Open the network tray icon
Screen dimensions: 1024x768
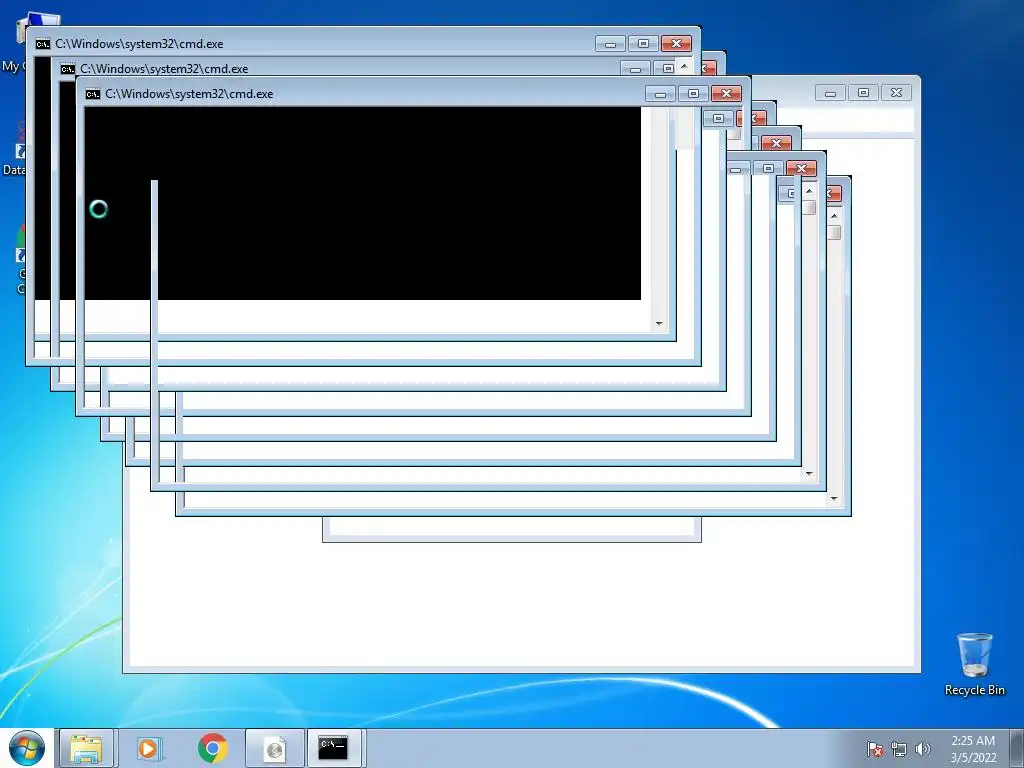899,749
